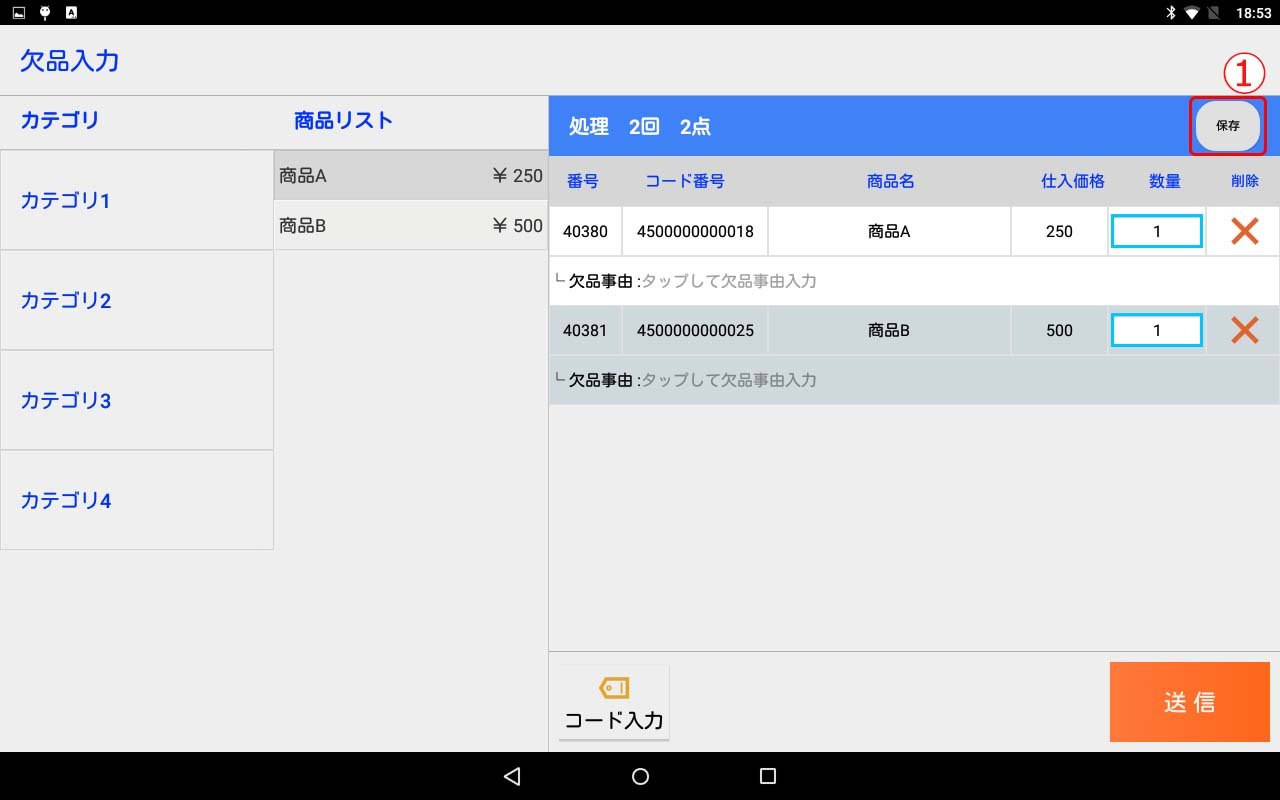This screenshot has width=1280, height=800.
Task: Click the 商品A name cell in the table
Action: coord(889,231)
